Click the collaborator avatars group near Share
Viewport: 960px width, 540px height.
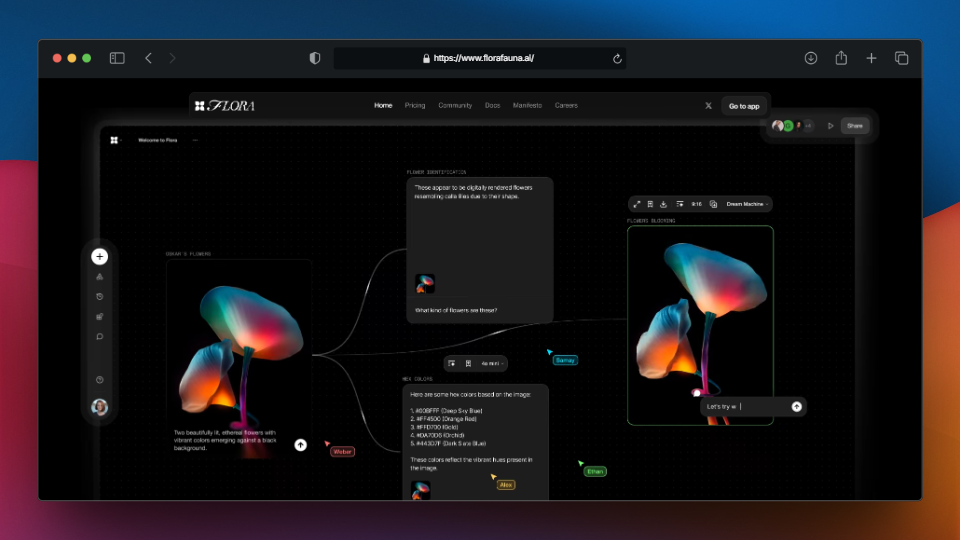[793, 126]
